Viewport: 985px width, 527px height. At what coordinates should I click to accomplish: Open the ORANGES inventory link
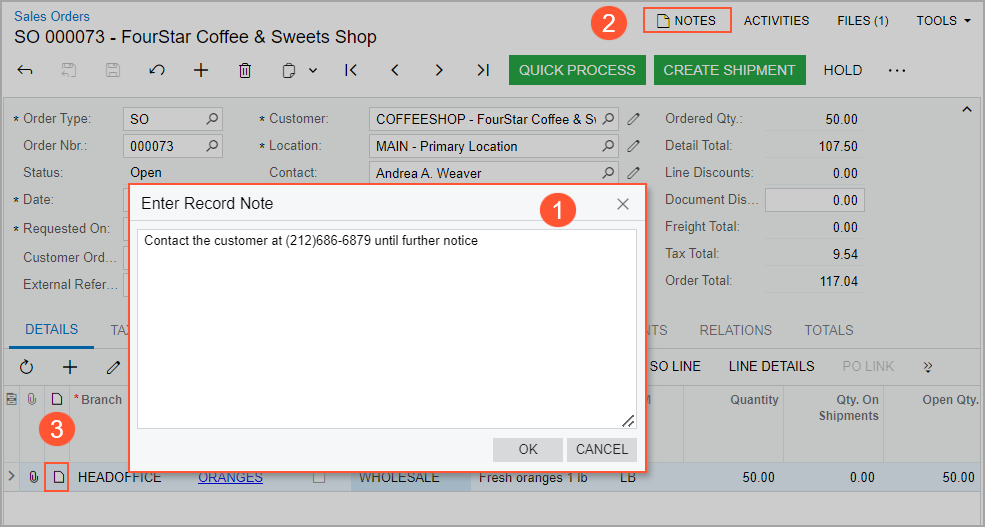tap(230, 478)
